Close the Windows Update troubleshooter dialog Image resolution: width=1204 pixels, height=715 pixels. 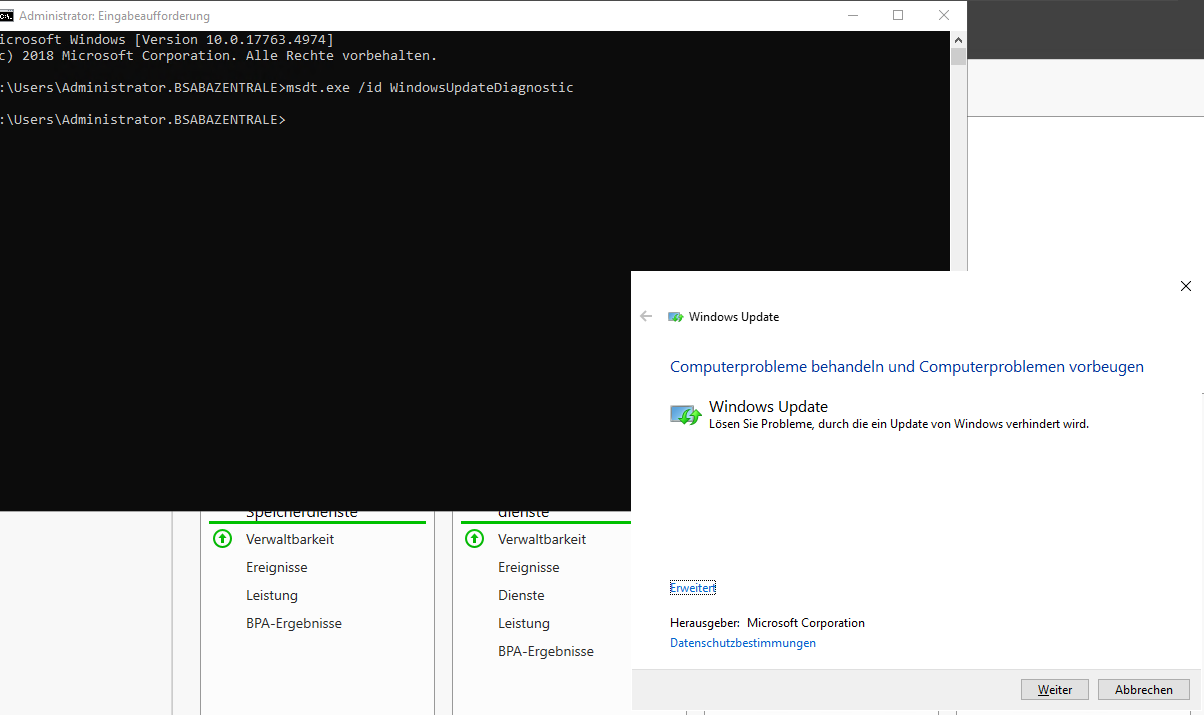1186,286
